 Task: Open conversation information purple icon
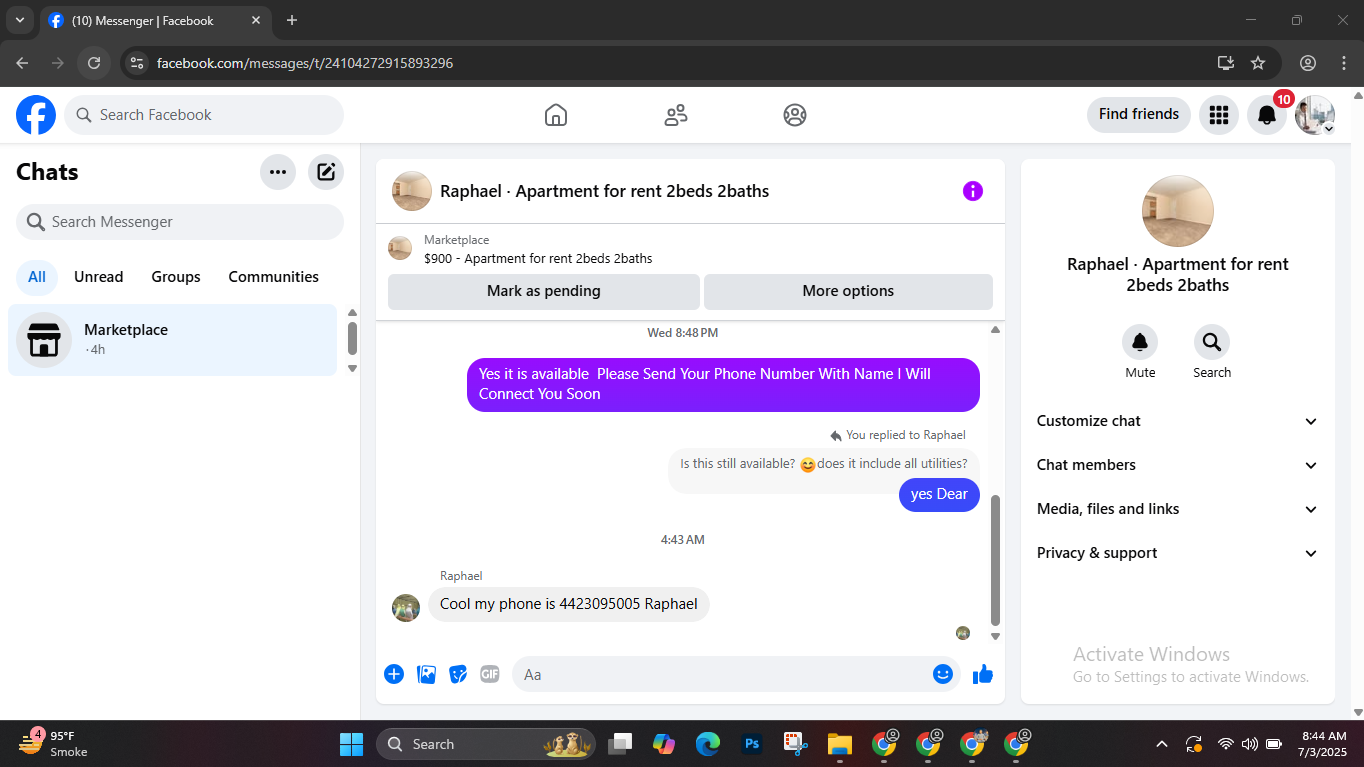pyautogui.click(x=973, y=191)
